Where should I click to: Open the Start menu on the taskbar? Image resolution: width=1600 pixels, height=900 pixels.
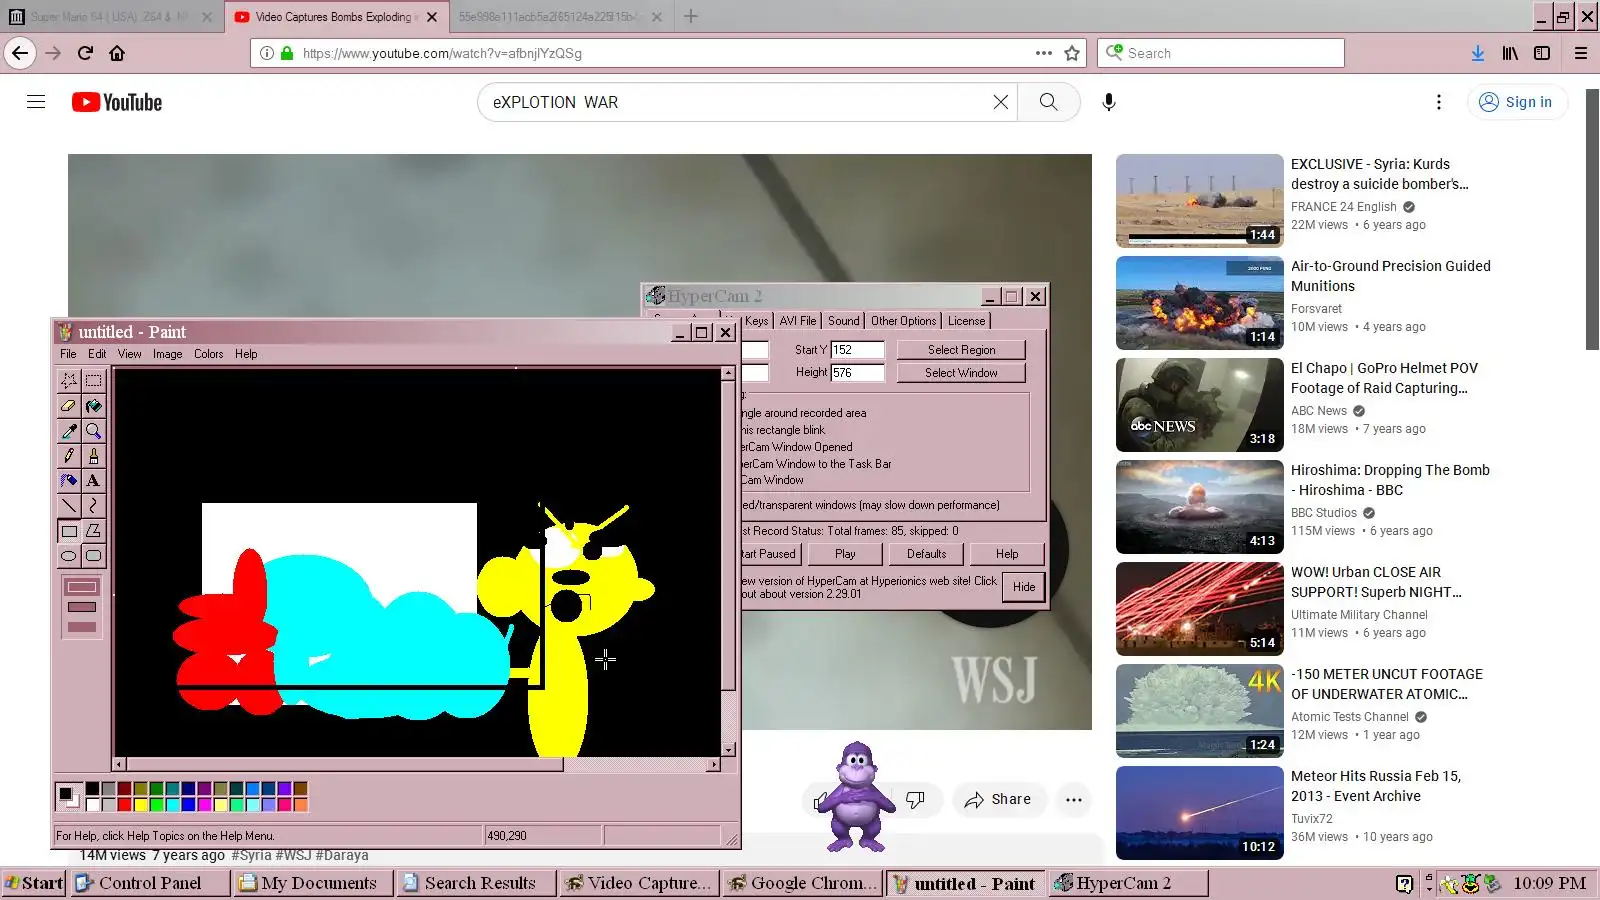click(34, 883)
